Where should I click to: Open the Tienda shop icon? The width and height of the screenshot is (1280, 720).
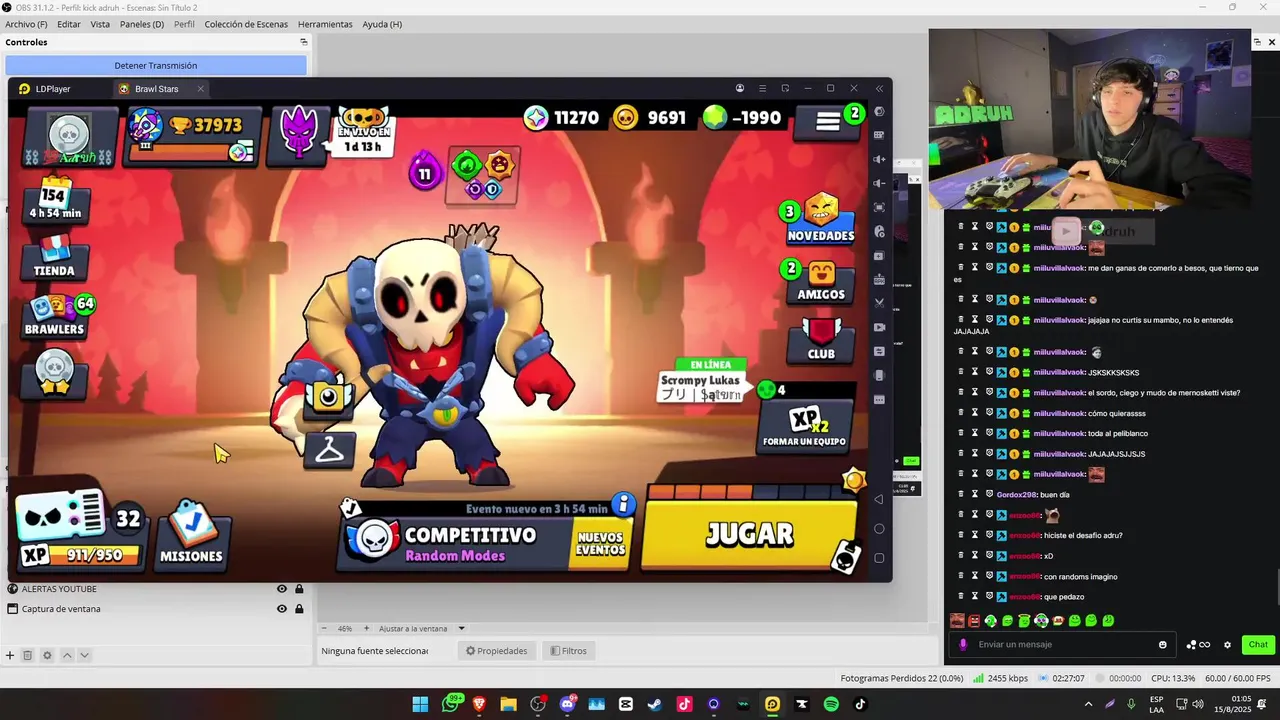(x=54, y=256)
